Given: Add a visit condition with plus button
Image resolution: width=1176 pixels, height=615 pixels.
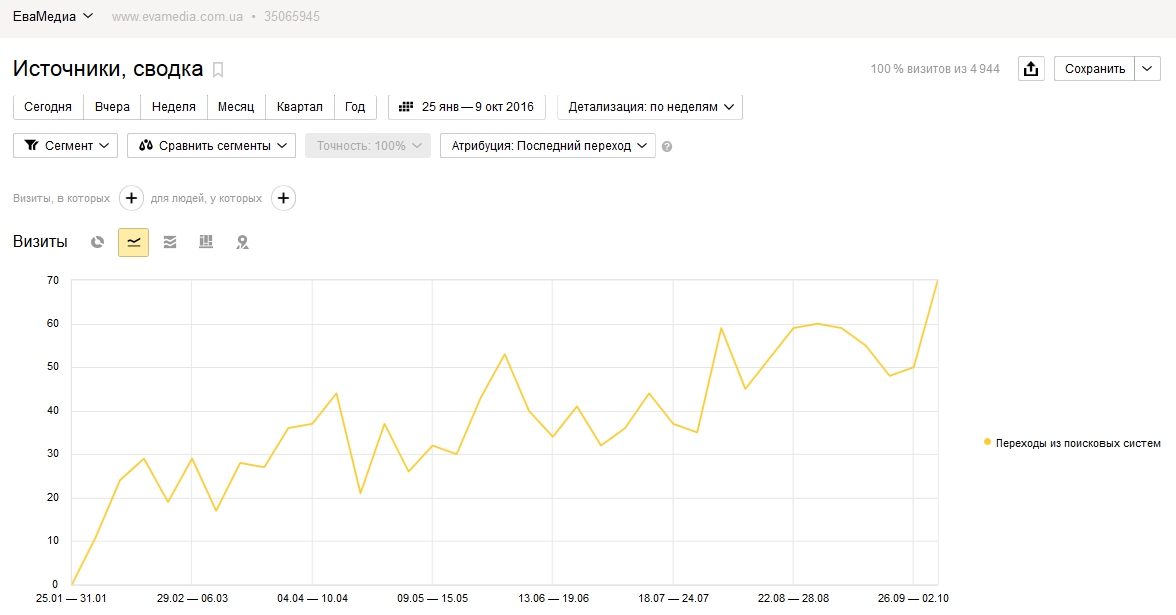Looking at the screenshot, I should click(131, 198).
